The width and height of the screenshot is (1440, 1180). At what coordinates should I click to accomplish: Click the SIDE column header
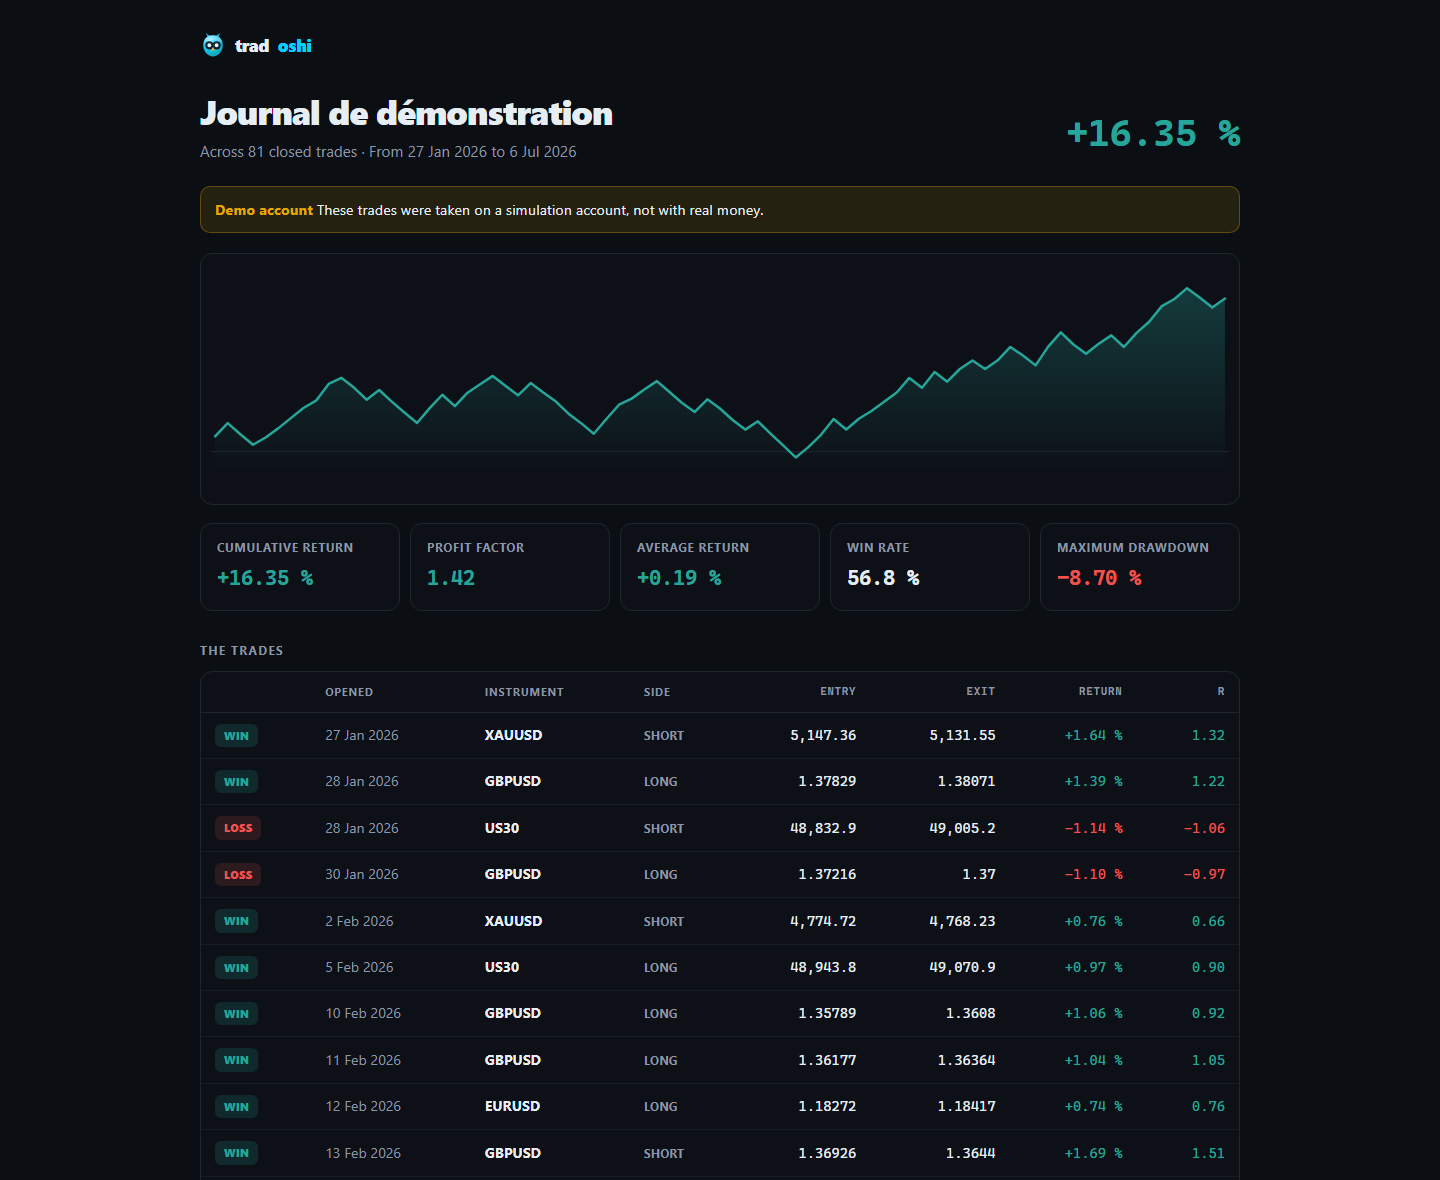tap(657, 692)
